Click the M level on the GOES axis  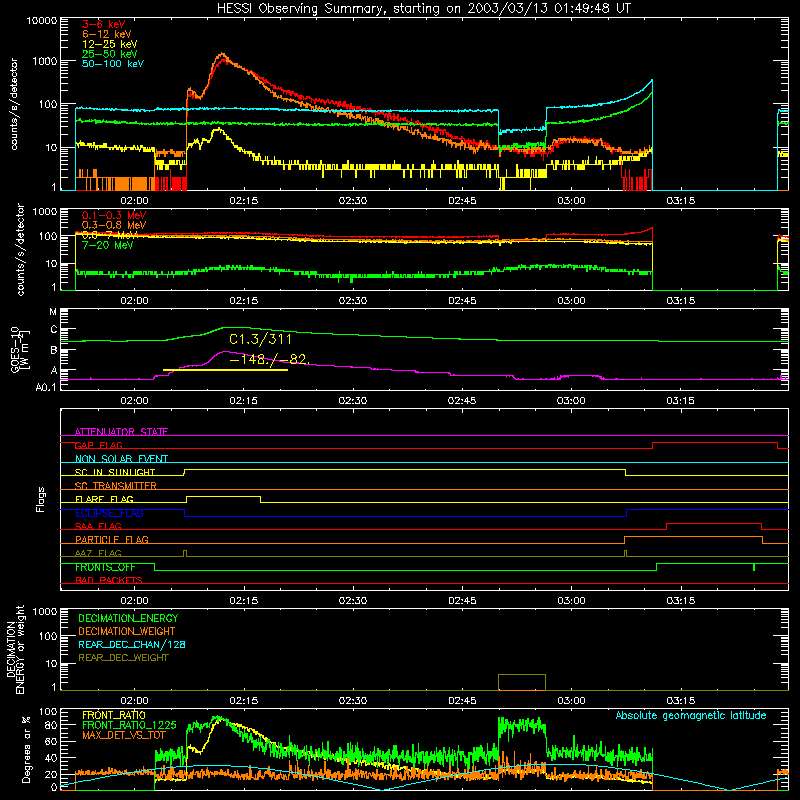[53, 312]
